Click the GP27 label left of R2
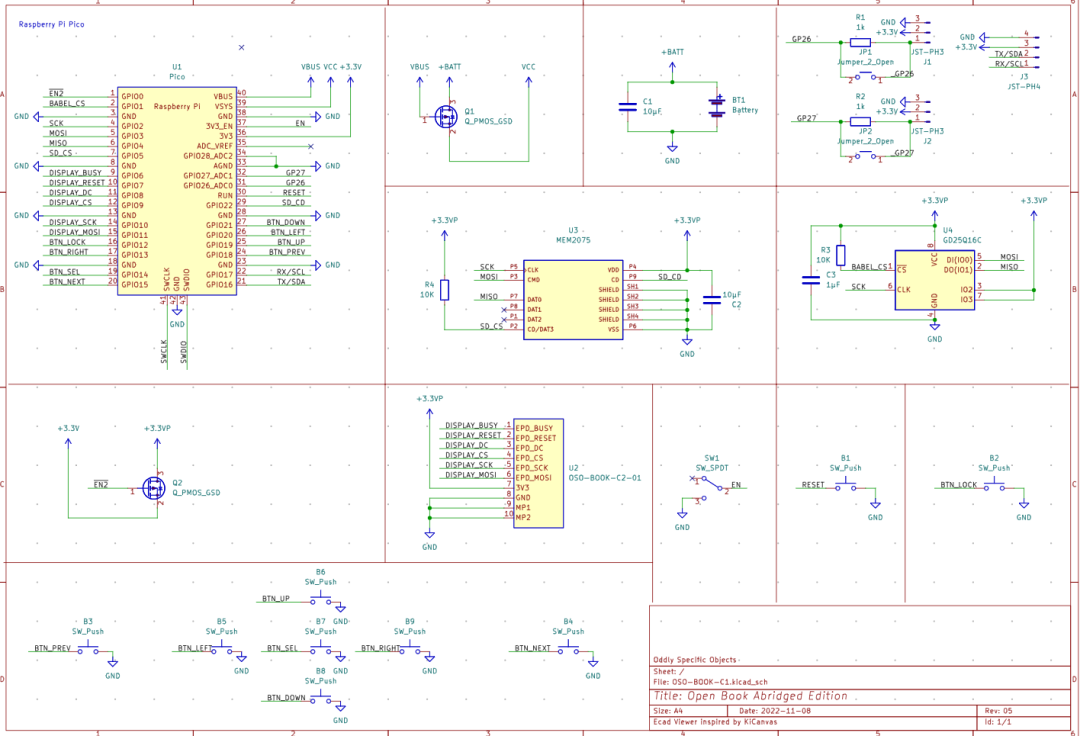 tap(807, 118)
